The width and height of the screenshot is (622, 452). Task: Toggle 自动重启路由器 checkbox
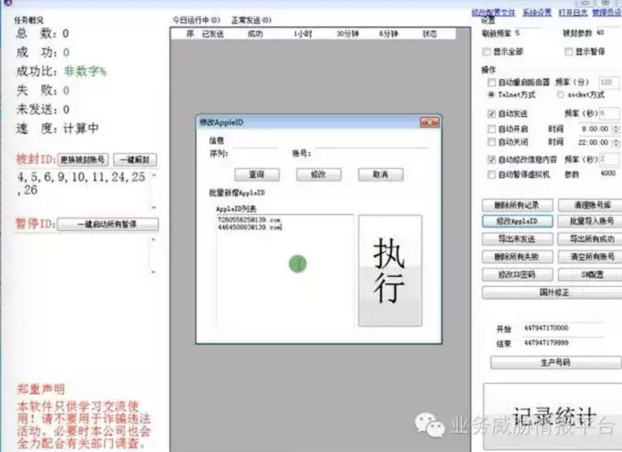(491, 82)
